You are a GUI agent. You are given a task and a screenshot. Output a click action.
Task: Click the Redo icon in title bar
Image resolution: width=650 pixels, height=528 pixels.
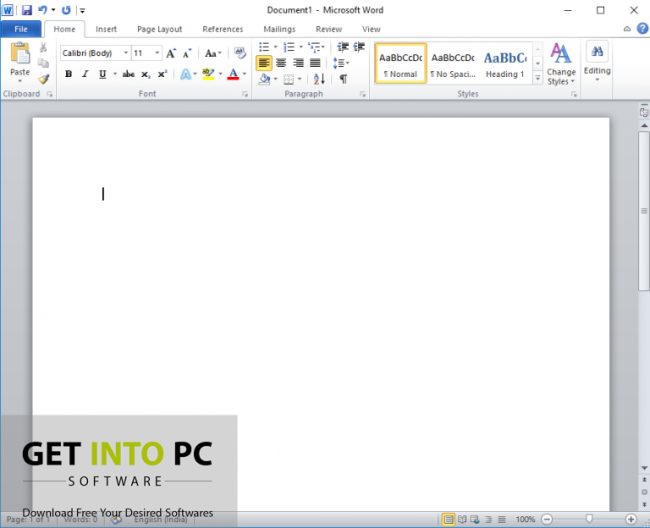[66, 10]
